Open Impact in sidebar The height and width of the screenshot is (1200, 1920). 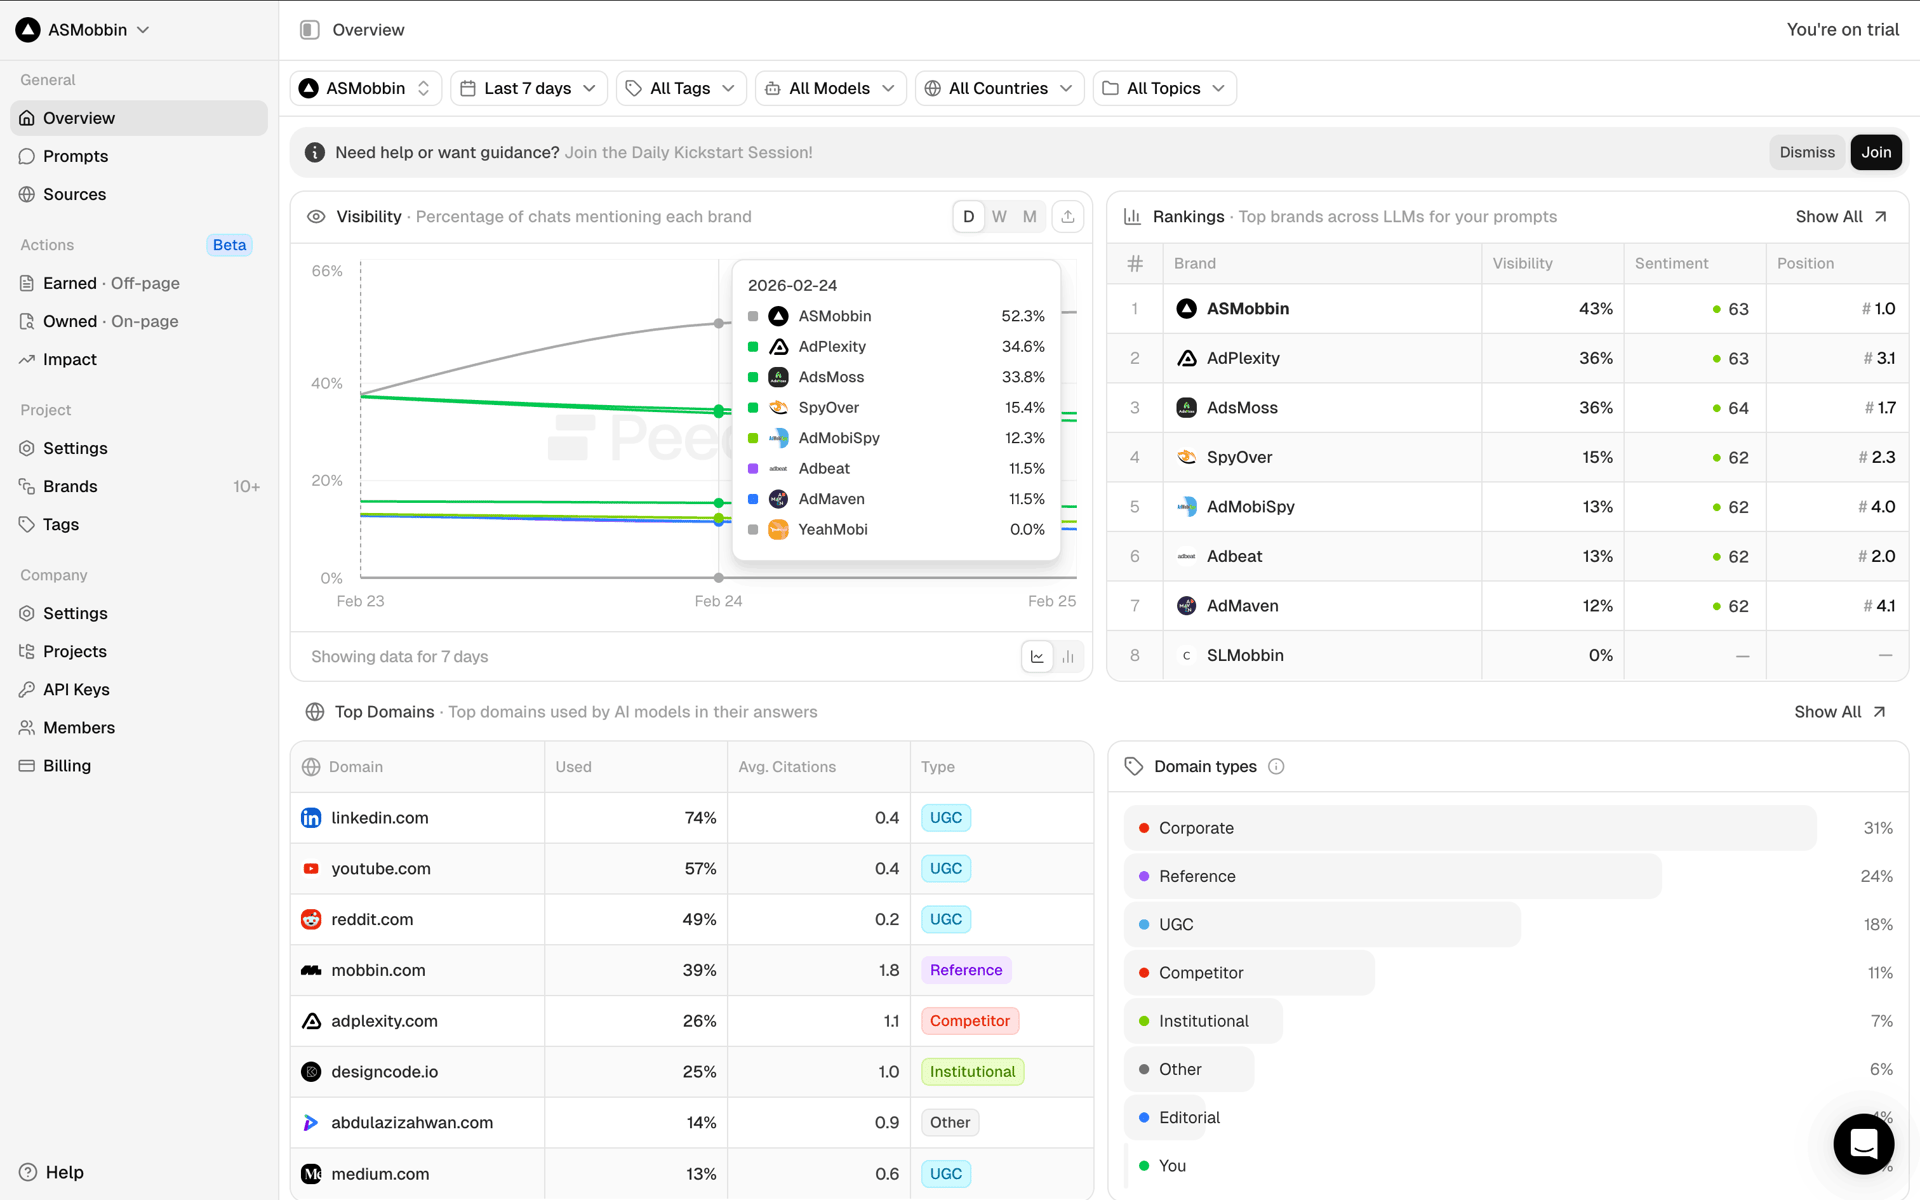(139, 359)
